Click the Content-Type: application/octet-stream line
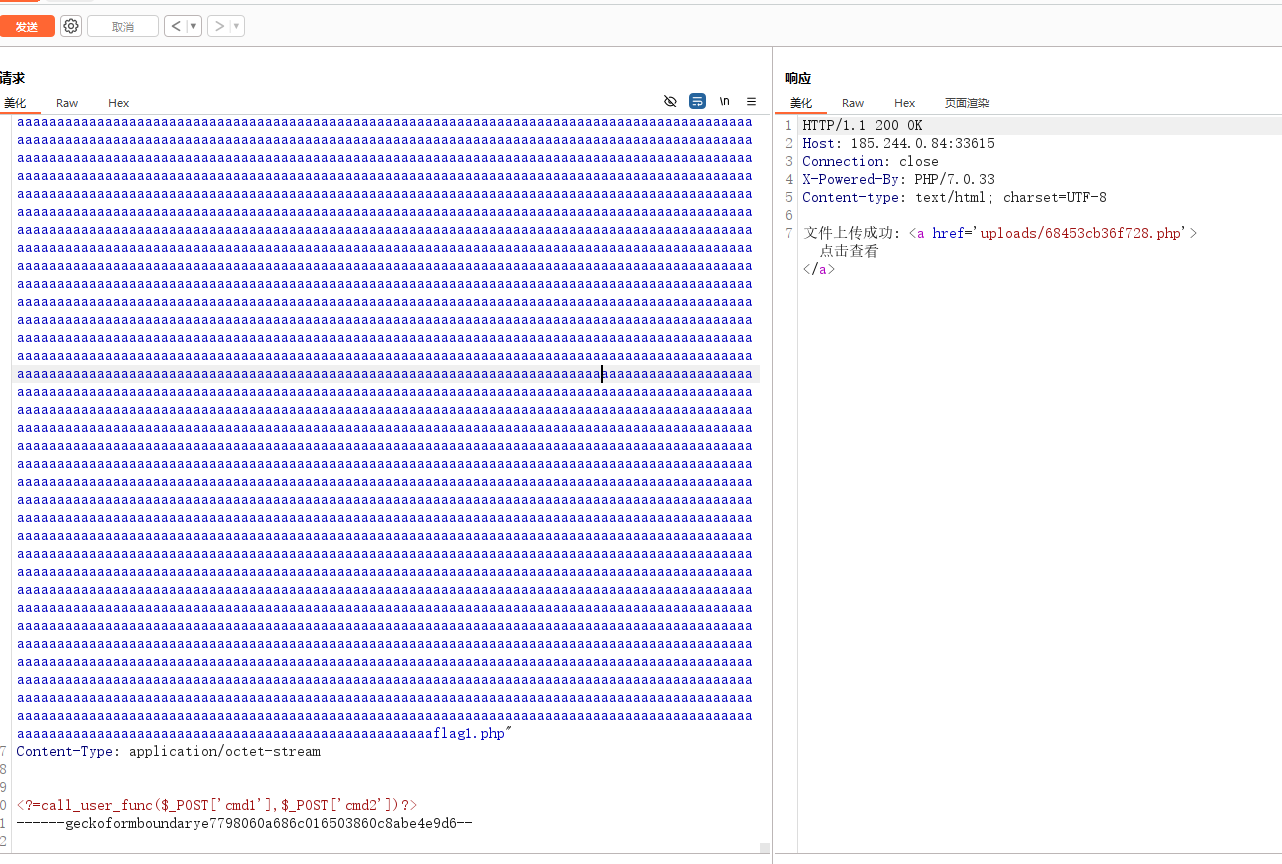This screenshot has height=864, width=1282. click(168, 752)
